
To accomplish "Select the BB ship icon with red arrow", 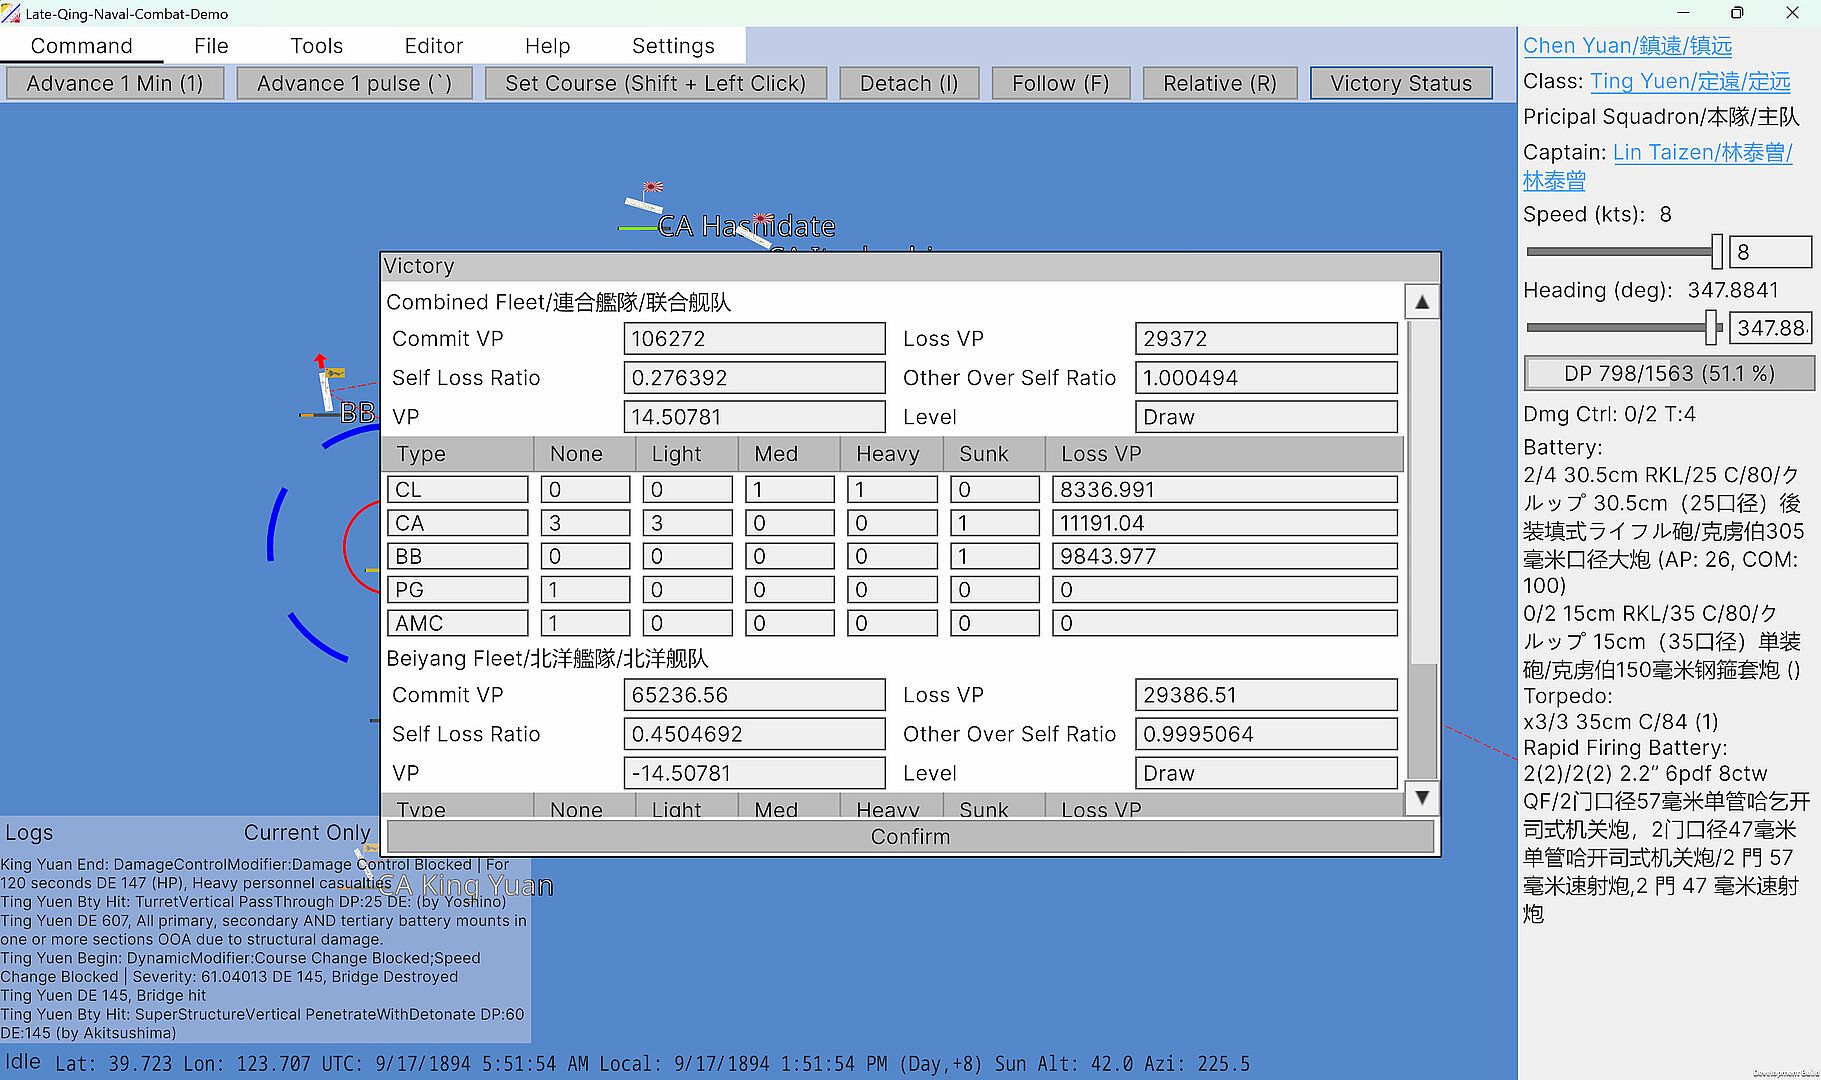I will [x=325, y=388].
